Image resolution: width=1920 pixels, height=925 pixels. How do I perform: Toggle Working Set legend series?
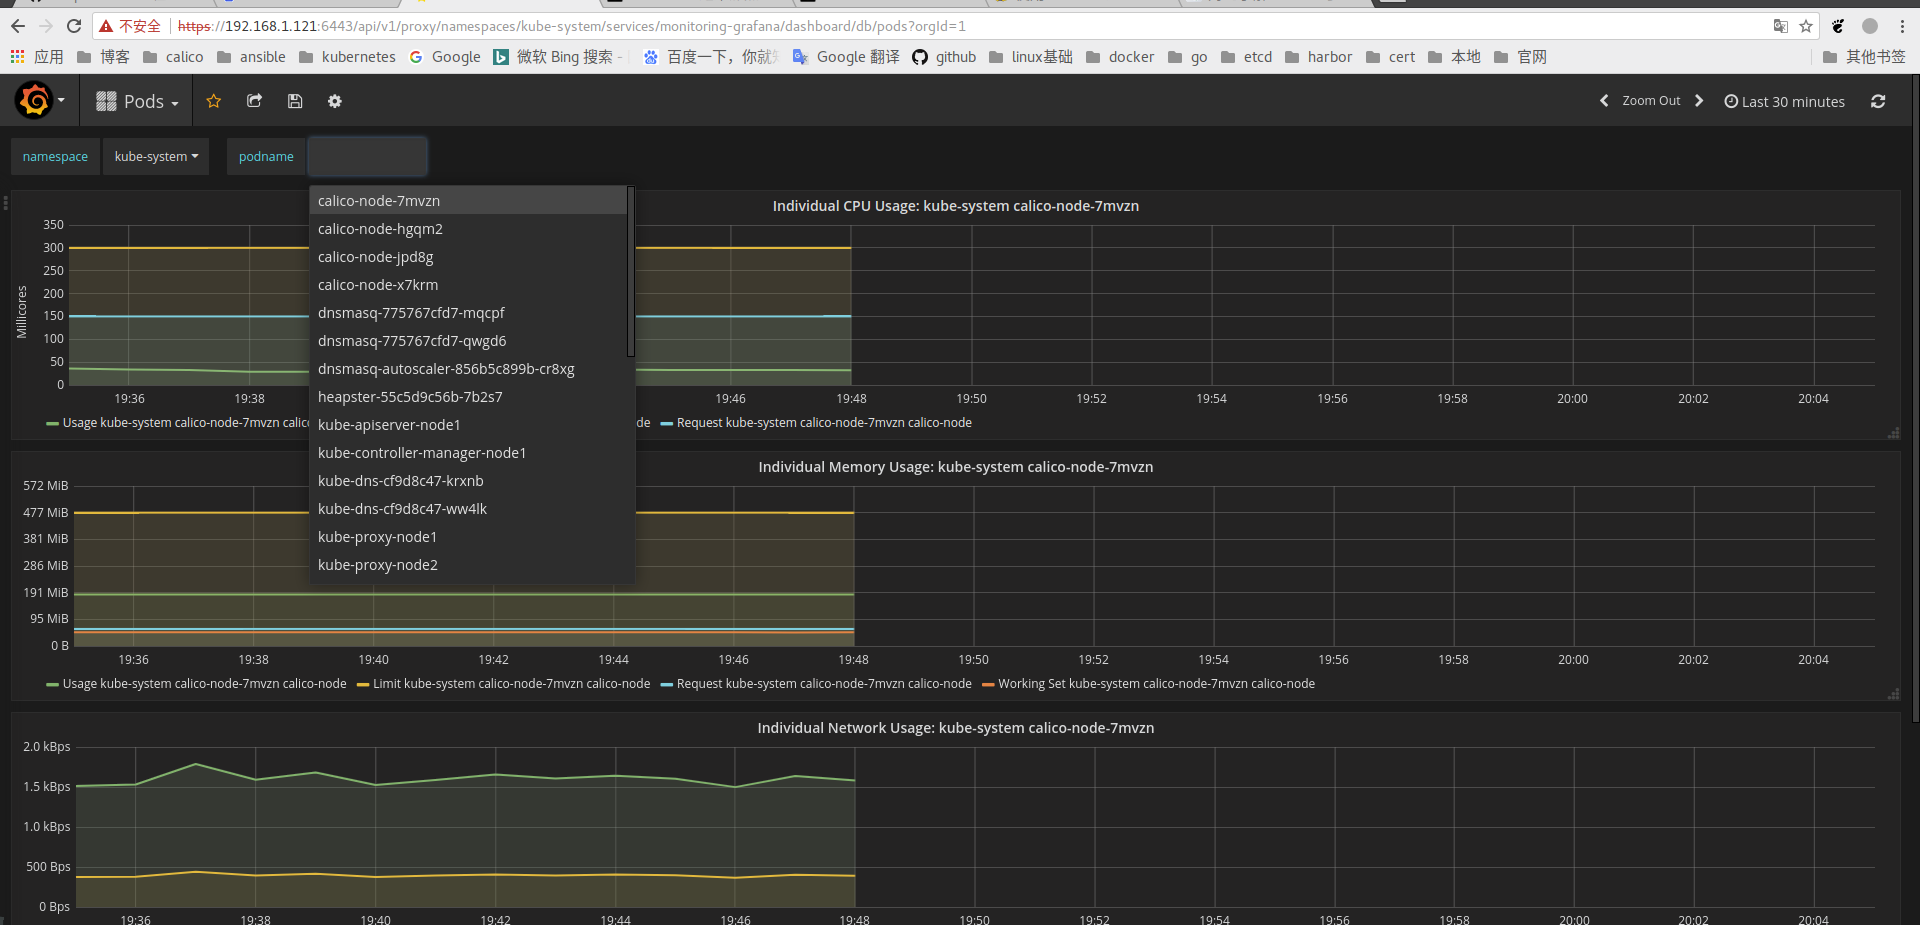coord(1148,683)
